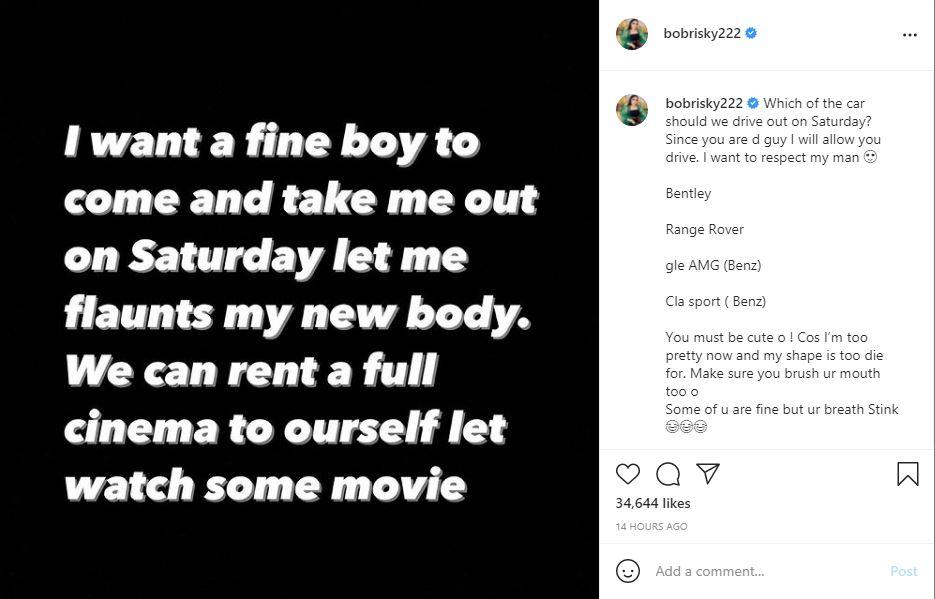The height and width of the screenshot is (599, 935).
Task: Click the verified badge in the post header
Action: (751, 33)
